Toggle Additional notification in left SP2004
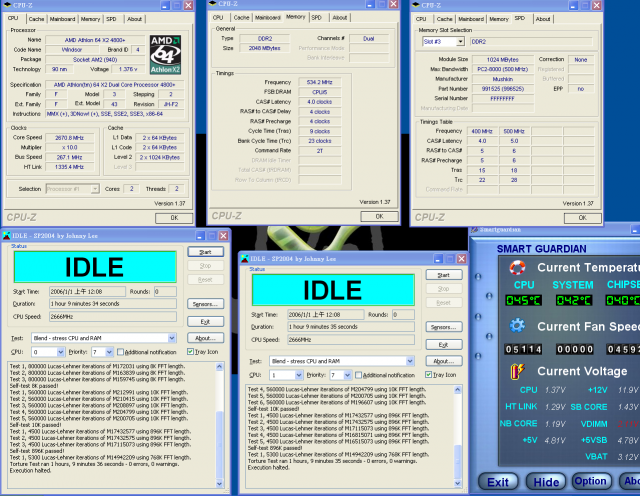 [x=120, y=351]
